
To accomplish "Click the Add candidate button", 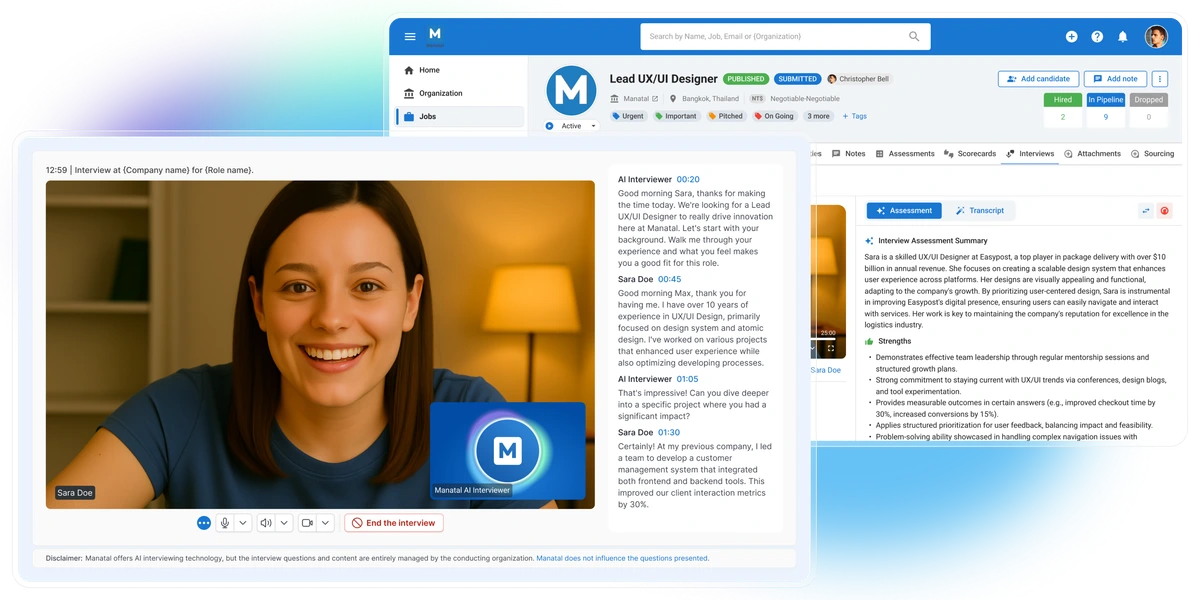I will 1038,79.
